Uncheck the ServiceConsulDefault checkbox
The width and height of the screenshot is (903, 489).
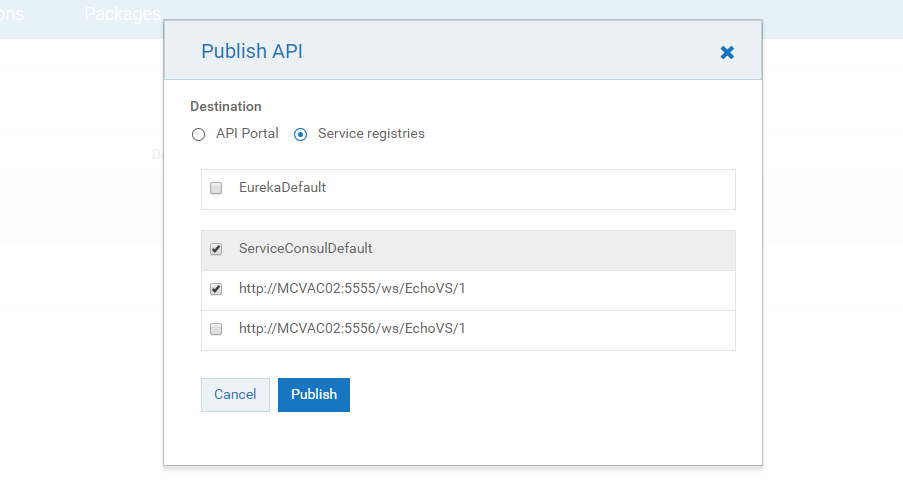(216, 249)
